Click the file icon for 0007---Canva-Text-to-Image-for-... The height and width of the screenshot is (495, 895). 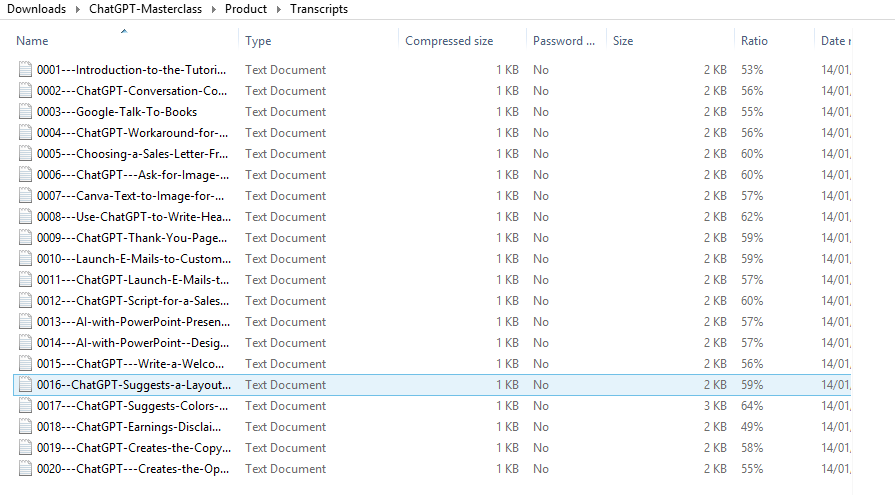[25, 196]
